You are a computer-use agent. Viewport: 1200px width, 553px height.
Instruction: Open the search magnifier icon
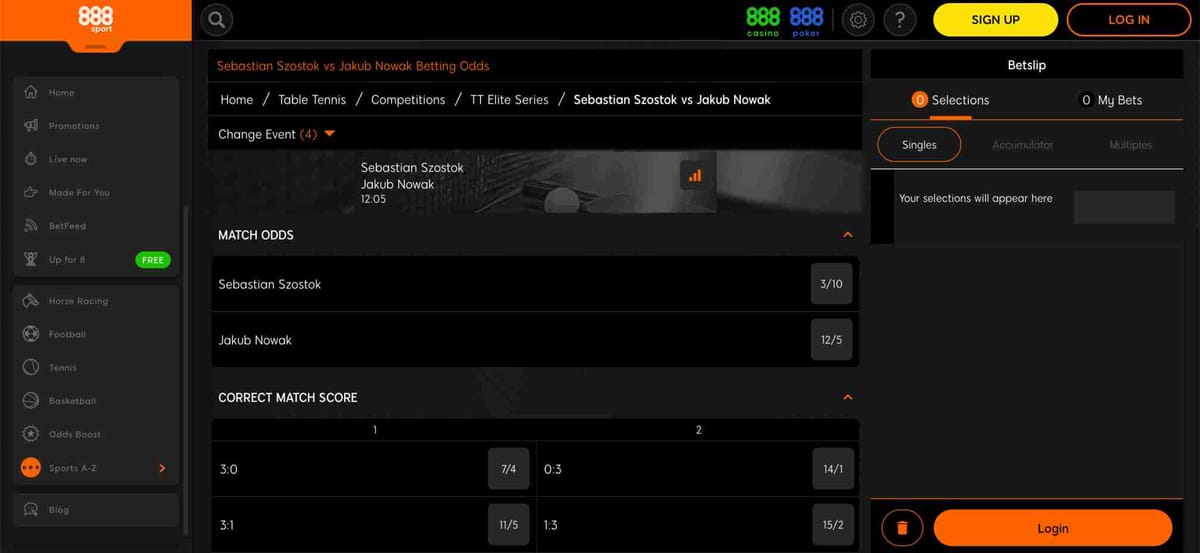tap(217, 19)
